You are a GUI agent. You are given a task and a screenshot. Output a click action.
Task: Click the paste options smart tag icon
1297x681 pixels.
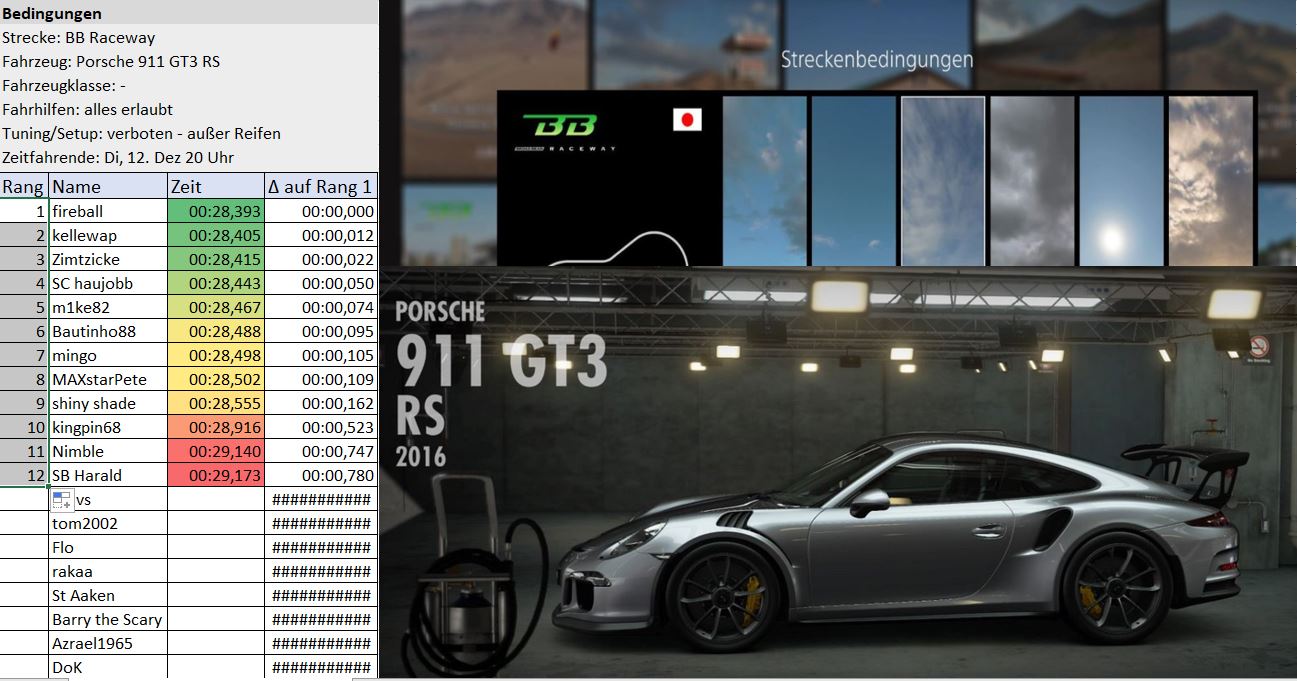point(62,499)
